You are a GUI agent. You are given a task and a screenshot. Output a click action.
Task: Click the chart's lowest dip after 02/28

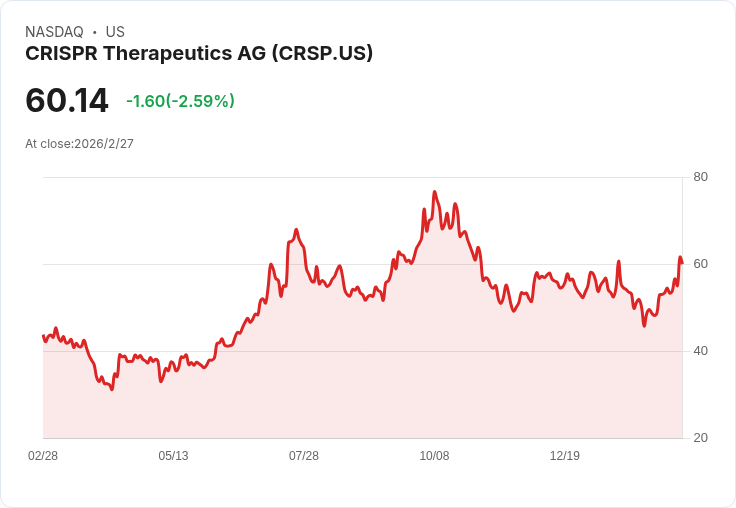tap(112, 389)
